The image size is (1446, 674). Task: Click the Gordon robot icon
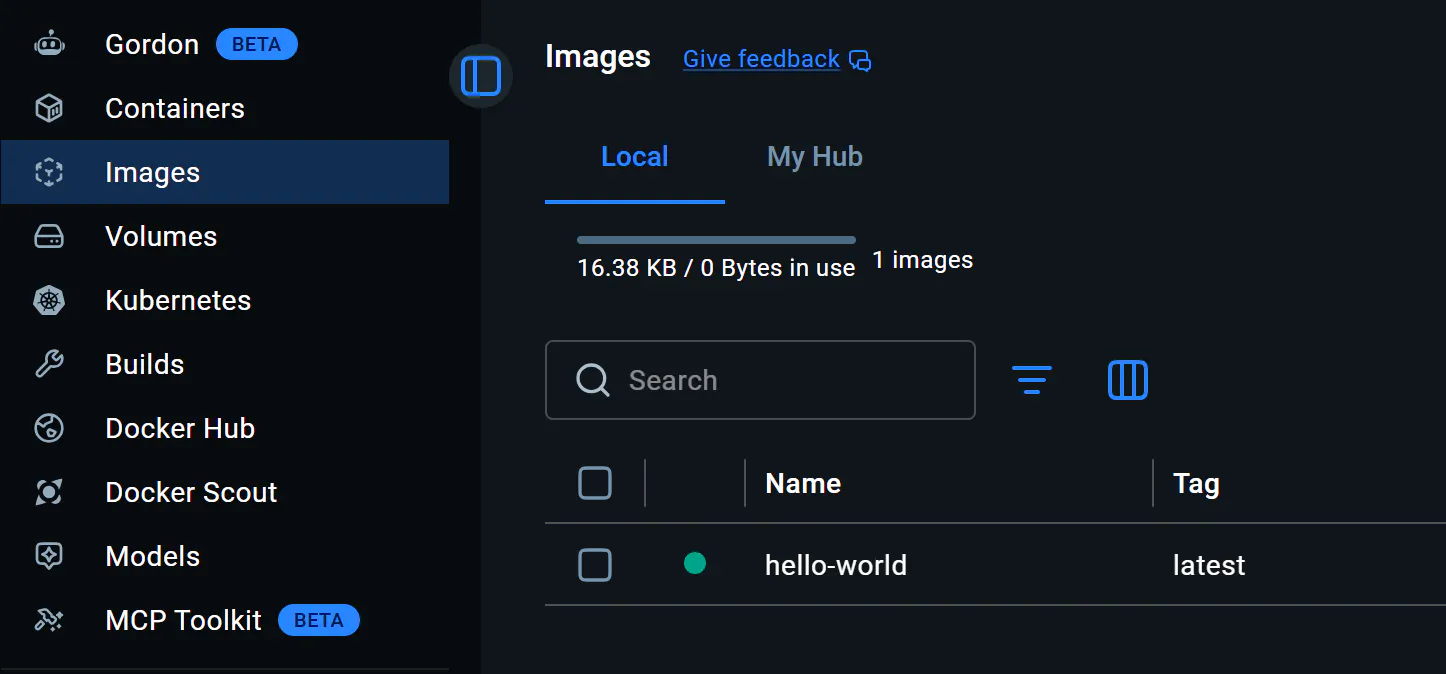click(49, 44)
